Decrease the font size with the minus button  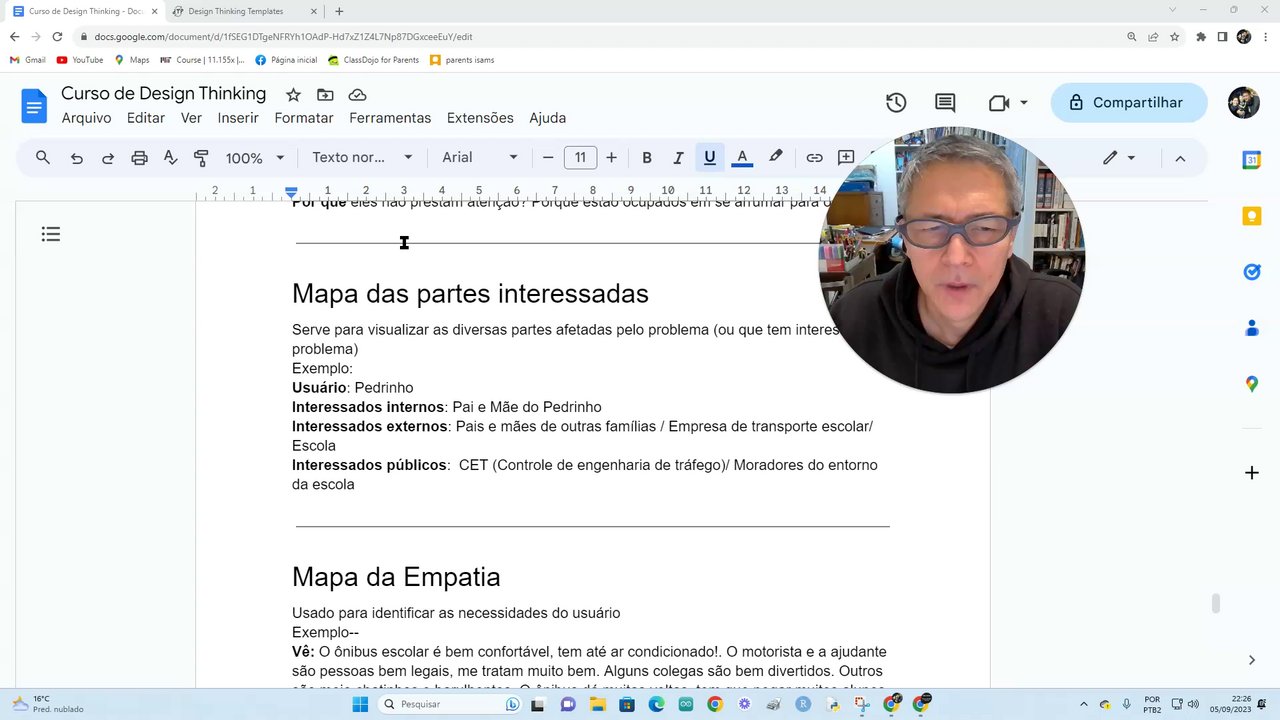pos(548,157)
